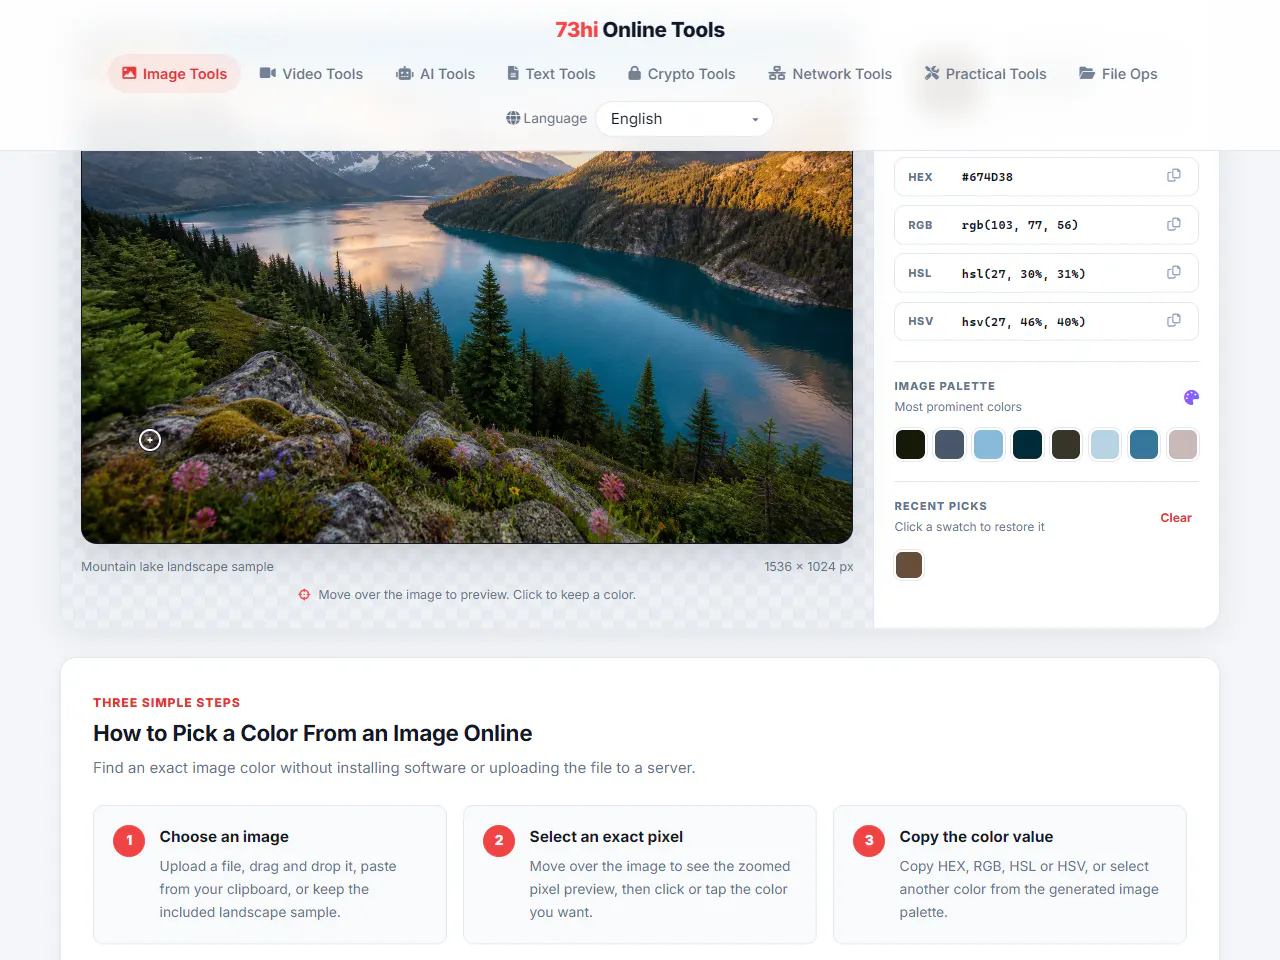Click the Select an exact pixel step card

click(640, 874)
